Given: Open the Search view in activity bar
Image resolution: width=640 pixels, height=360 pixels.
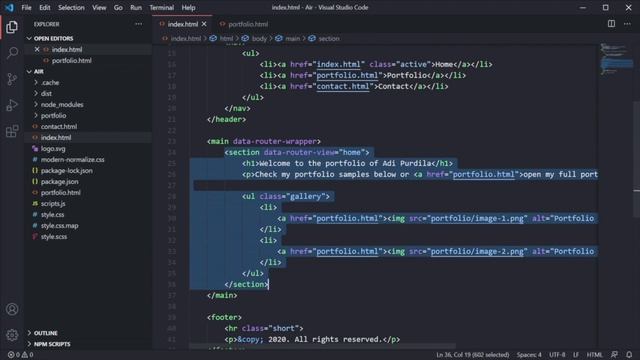Looking at the screenshot, I should (x=12, y=53).
